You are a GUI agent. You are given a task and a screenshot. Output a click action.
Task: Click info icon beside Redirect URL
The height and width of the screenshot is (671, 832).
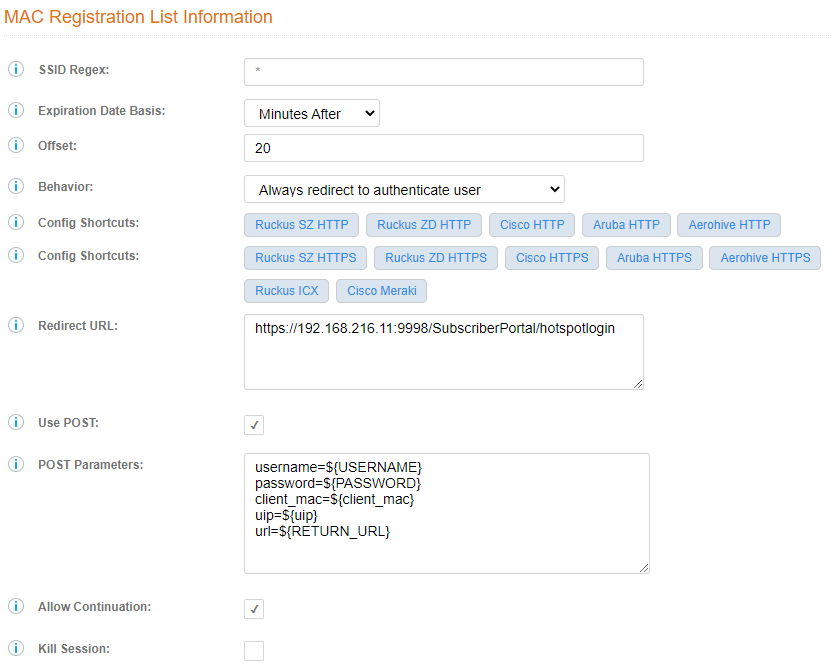[16, 326]
